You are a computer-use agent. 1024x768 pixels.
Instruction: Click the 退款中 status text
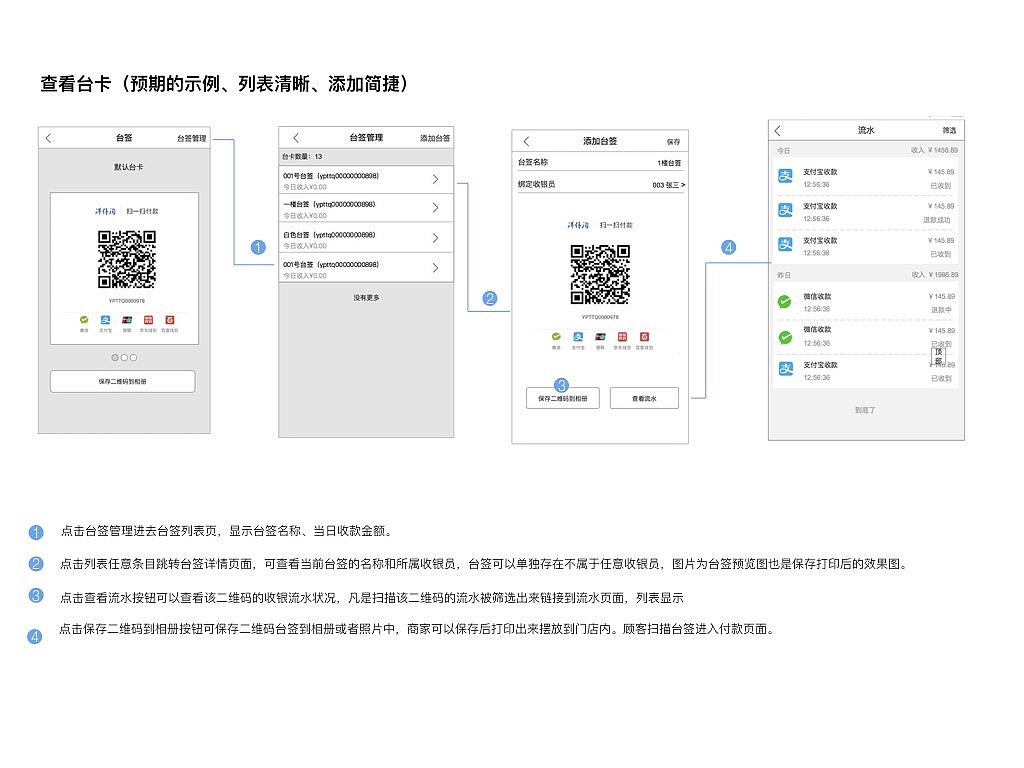pyautogui.click(x=941, y=310)
